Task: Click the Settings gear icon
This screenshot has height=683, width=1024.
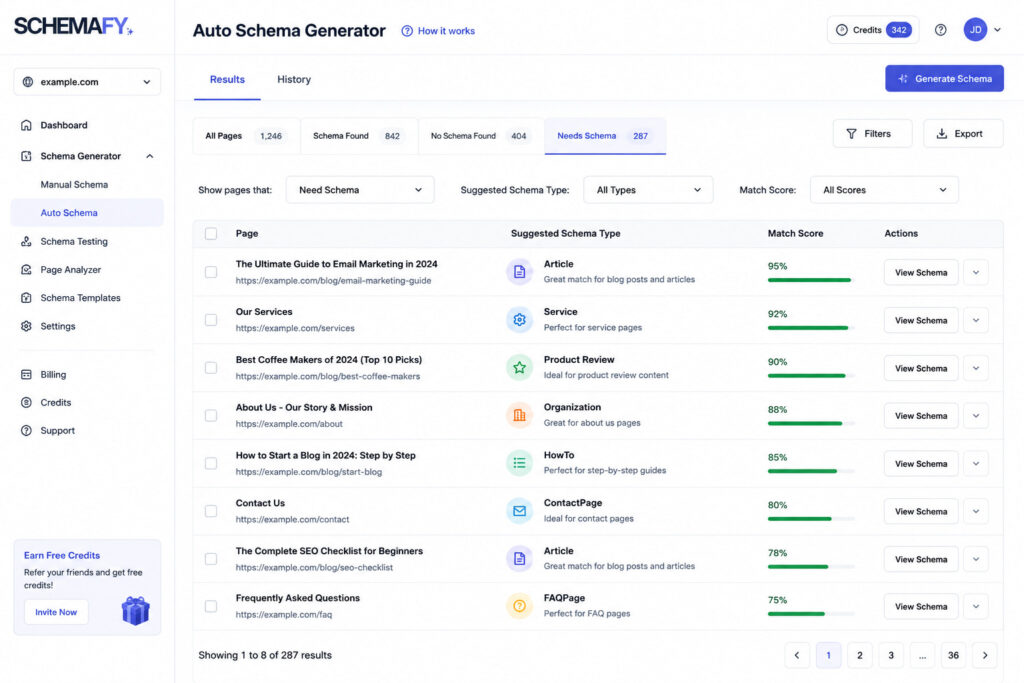Action: click(26, 326)
